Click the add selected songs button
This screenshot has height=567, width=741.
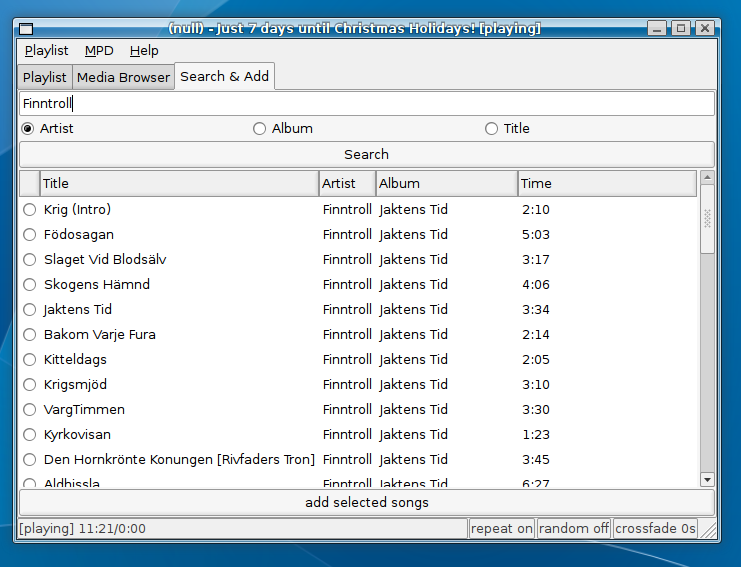[x=367, y=502]
